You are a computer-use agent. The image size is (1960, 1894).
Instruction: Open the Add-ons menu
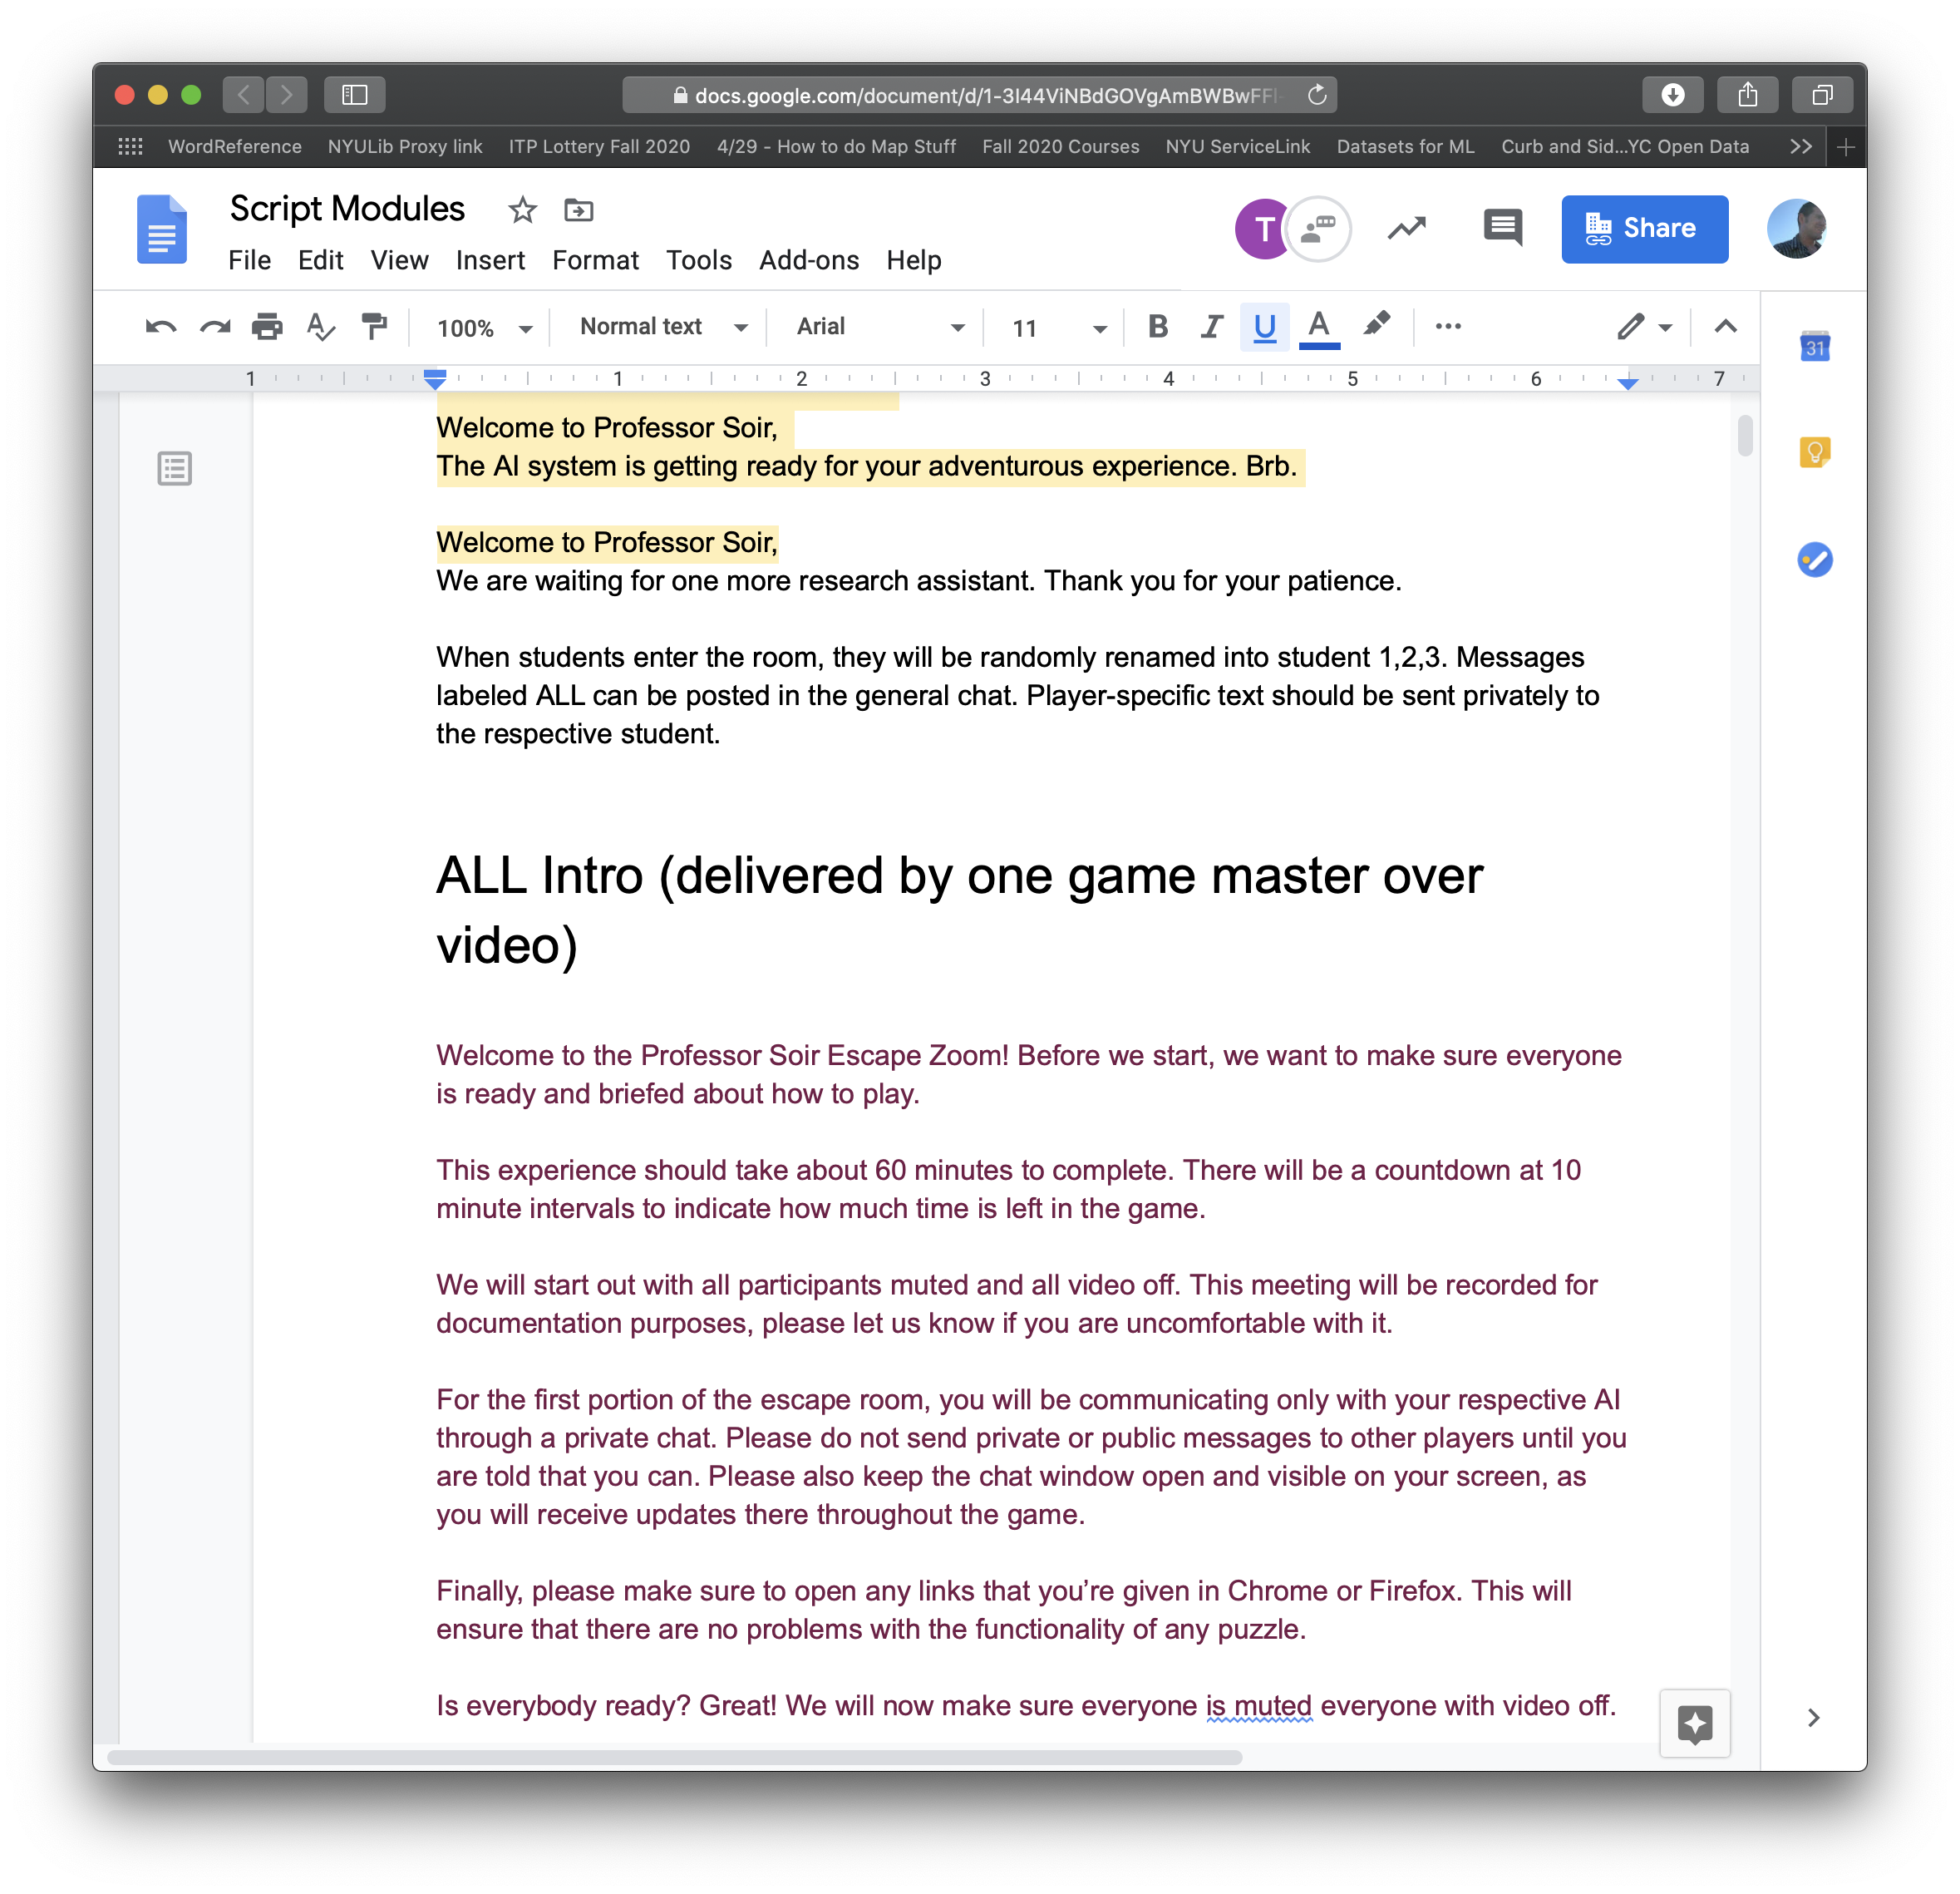click(x=808, y=260)
